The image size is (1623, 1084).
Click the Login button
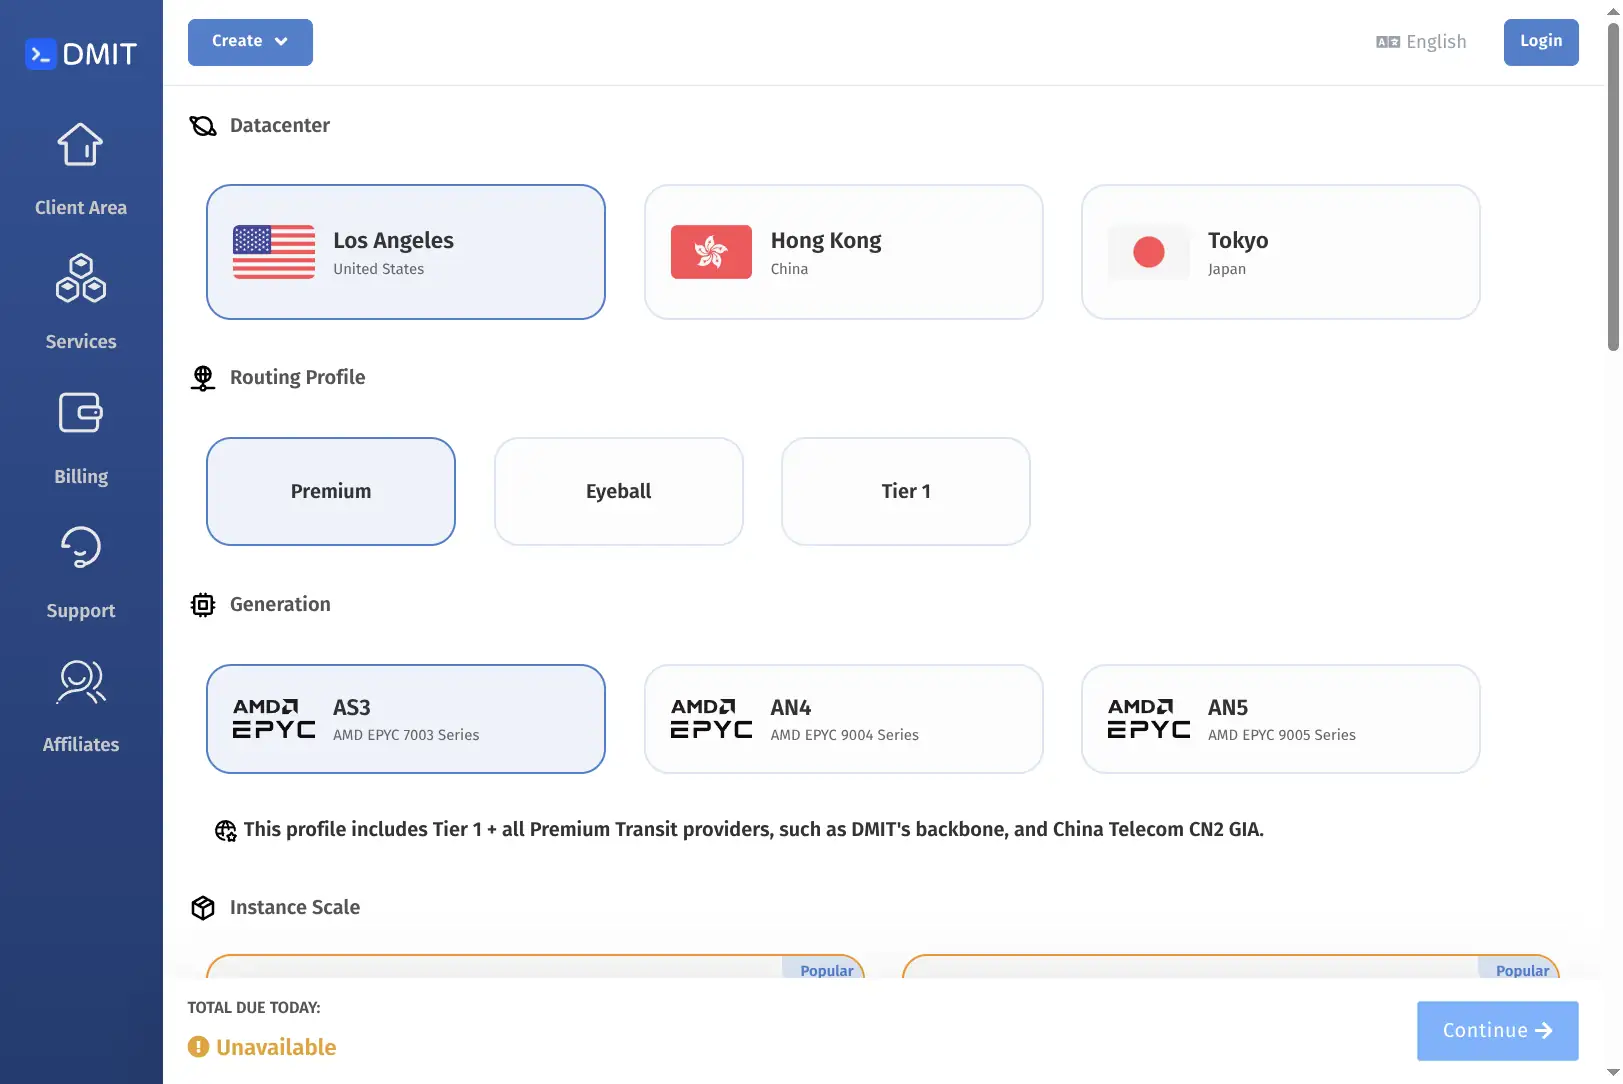pos(1541,42)
